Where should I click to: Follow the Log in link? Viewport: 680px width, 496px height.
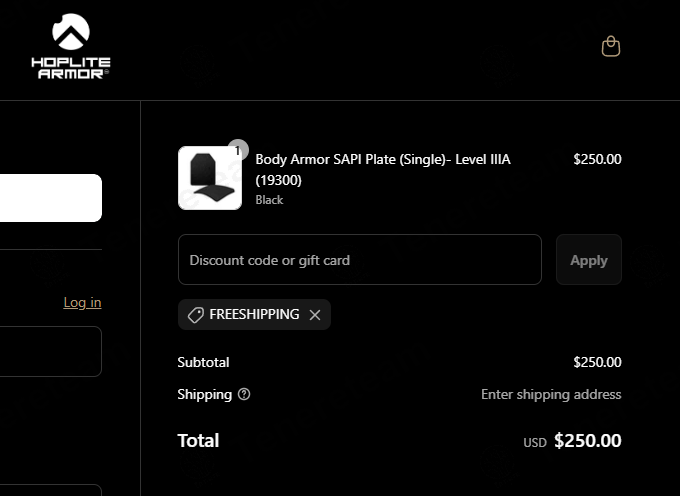[x=82, y=302]
